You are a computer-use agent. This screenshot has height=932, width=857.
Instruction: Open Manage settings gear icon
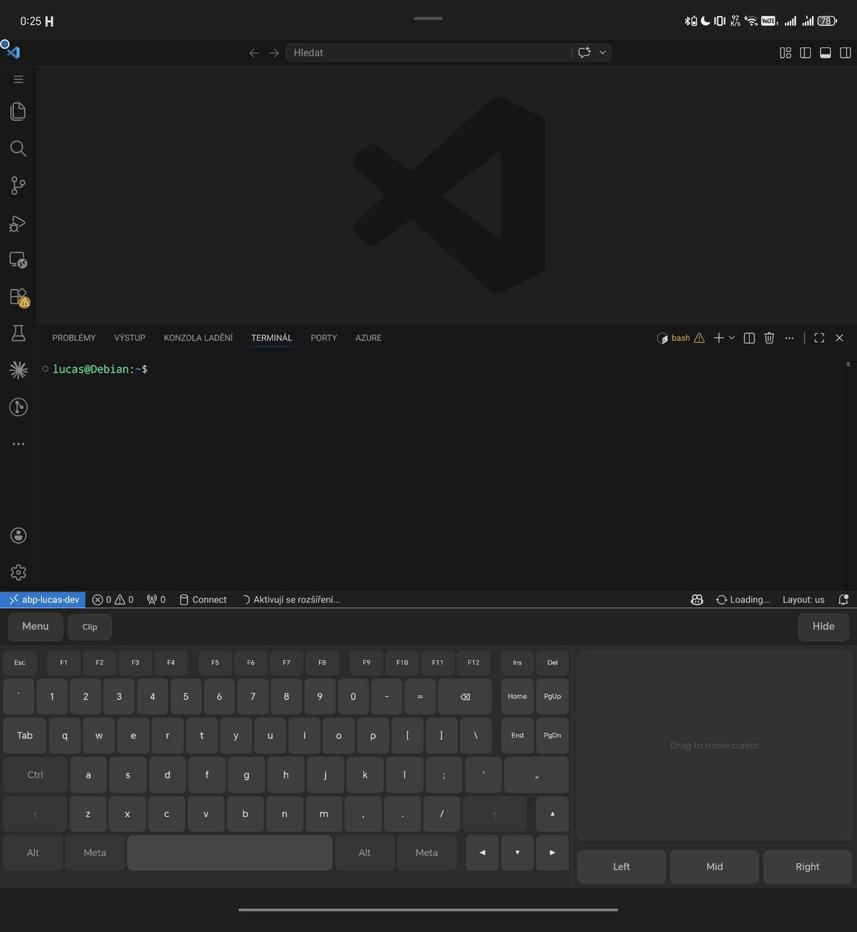(x=18, y=573)
